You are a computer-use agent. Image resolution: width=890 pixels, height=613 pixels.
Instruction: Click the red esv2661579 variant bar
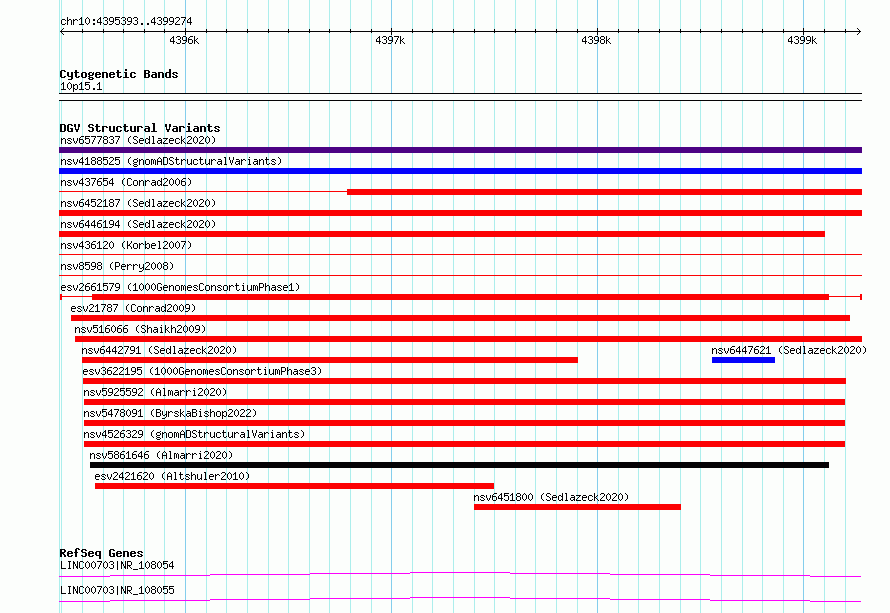coord(460,297)
